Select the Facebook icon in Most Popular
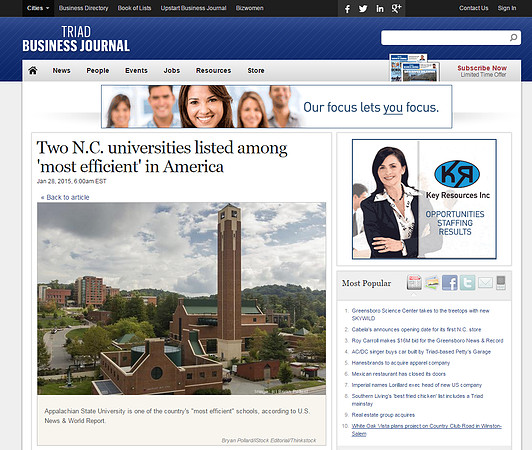Viewport: 532px width, 450px height. tap(450, 282)
